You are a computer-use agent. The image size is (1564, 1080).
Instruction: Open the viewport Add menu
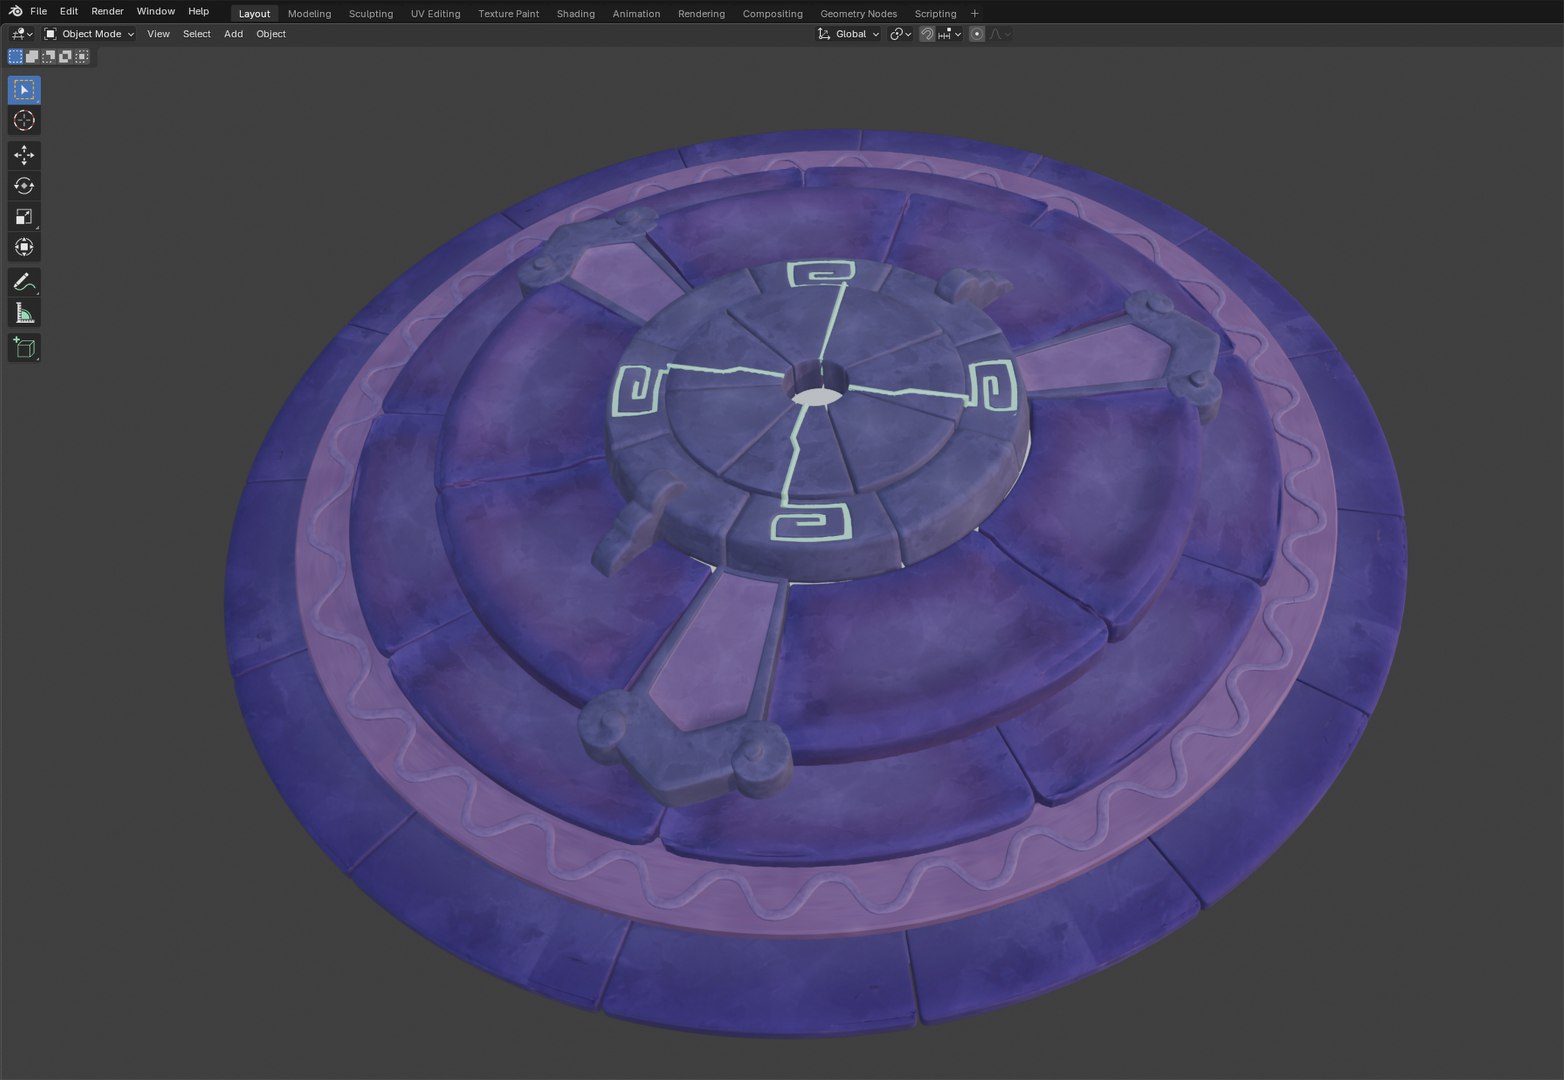(233, 34)
